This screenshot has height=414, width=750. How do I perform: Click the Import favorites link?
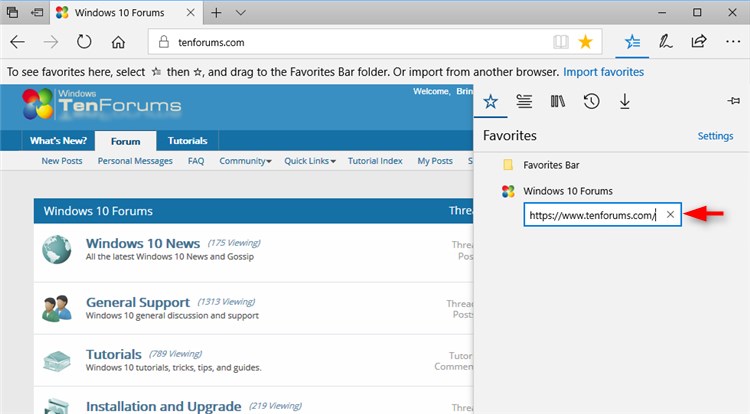tap(603, 72)
